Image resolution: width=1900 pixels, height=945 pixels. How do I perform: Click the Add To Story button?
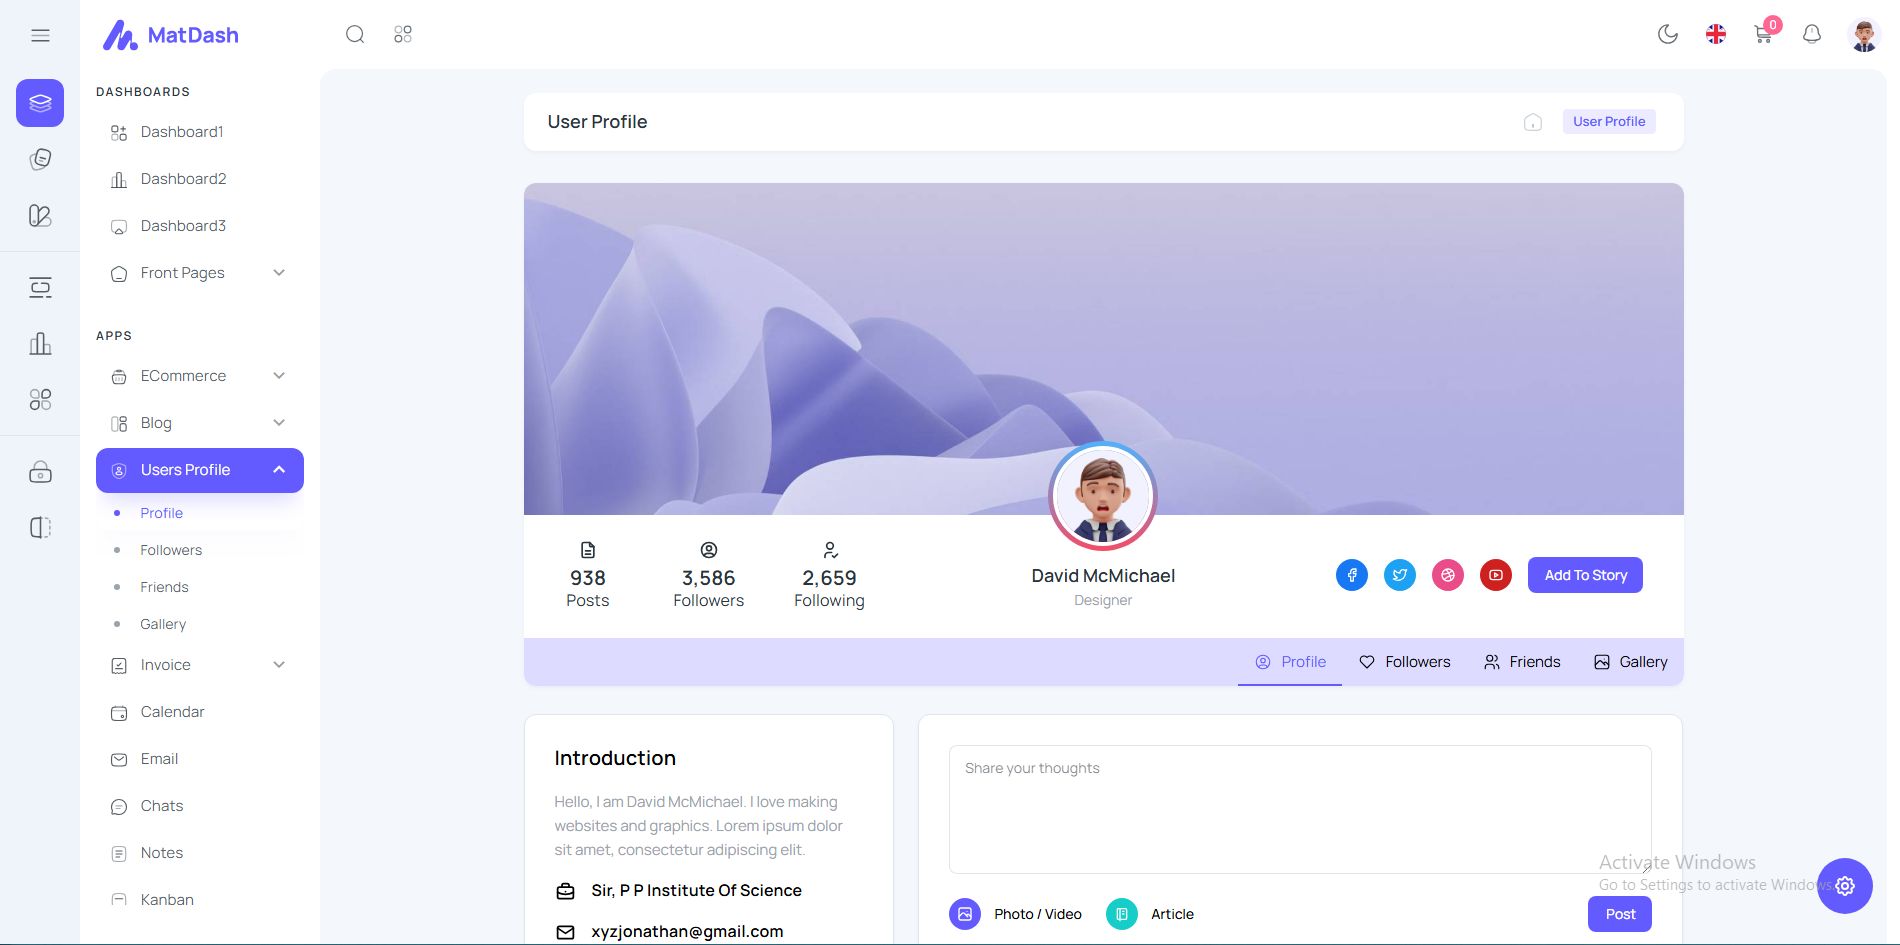[x=1585, y=575]
